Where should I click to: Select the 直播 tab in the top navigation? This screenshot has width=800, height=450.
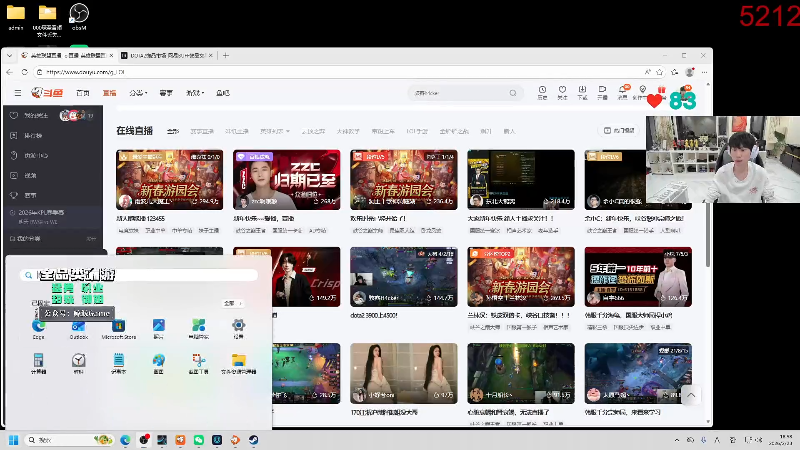coord(110,93)
